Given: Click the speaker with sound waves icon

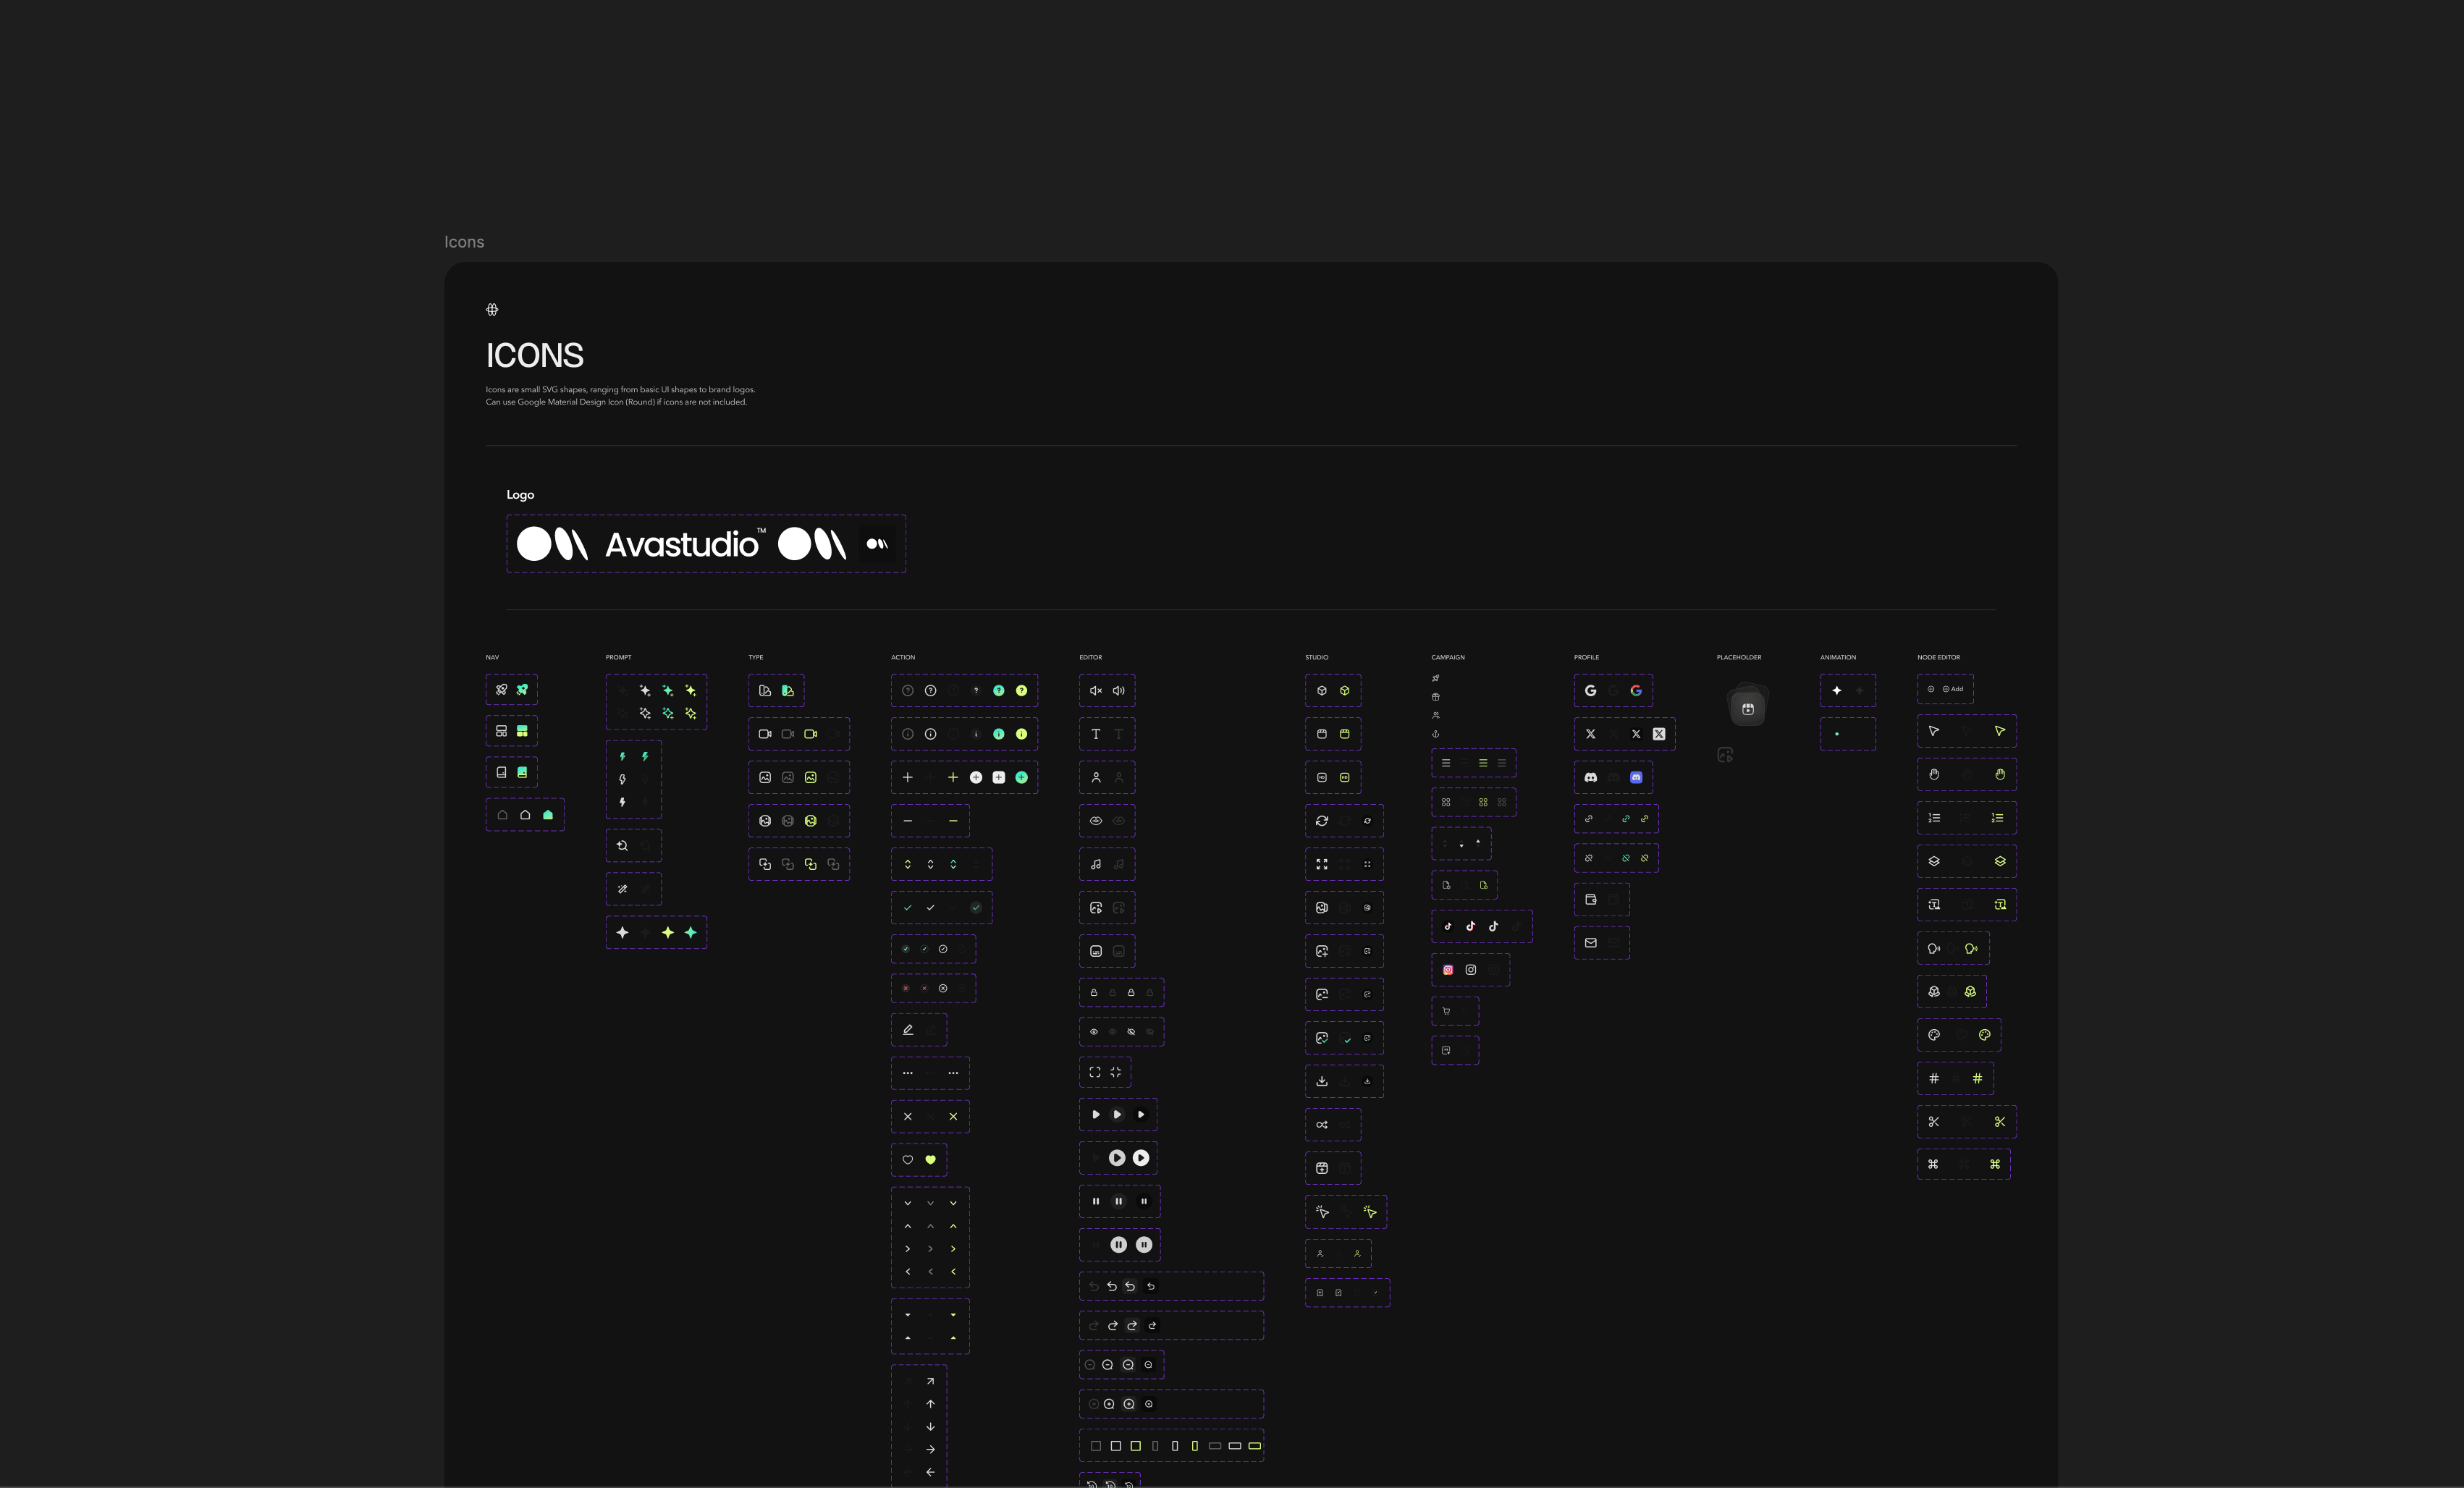Looking at the screenshot, I should tap(1119, 691).
